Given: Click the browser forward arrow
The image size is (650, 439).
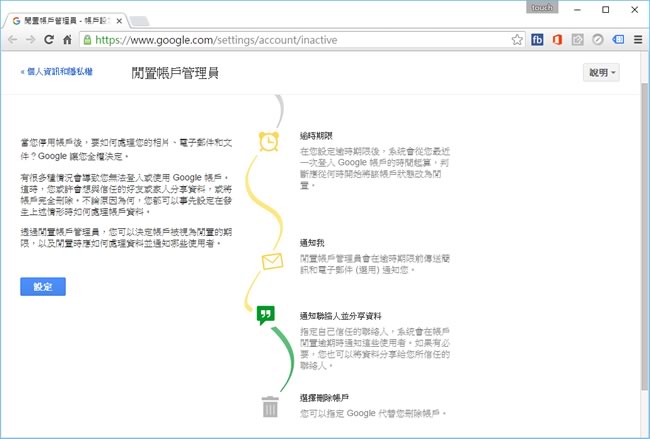Looking at the screenshot, I should [31, 40].
